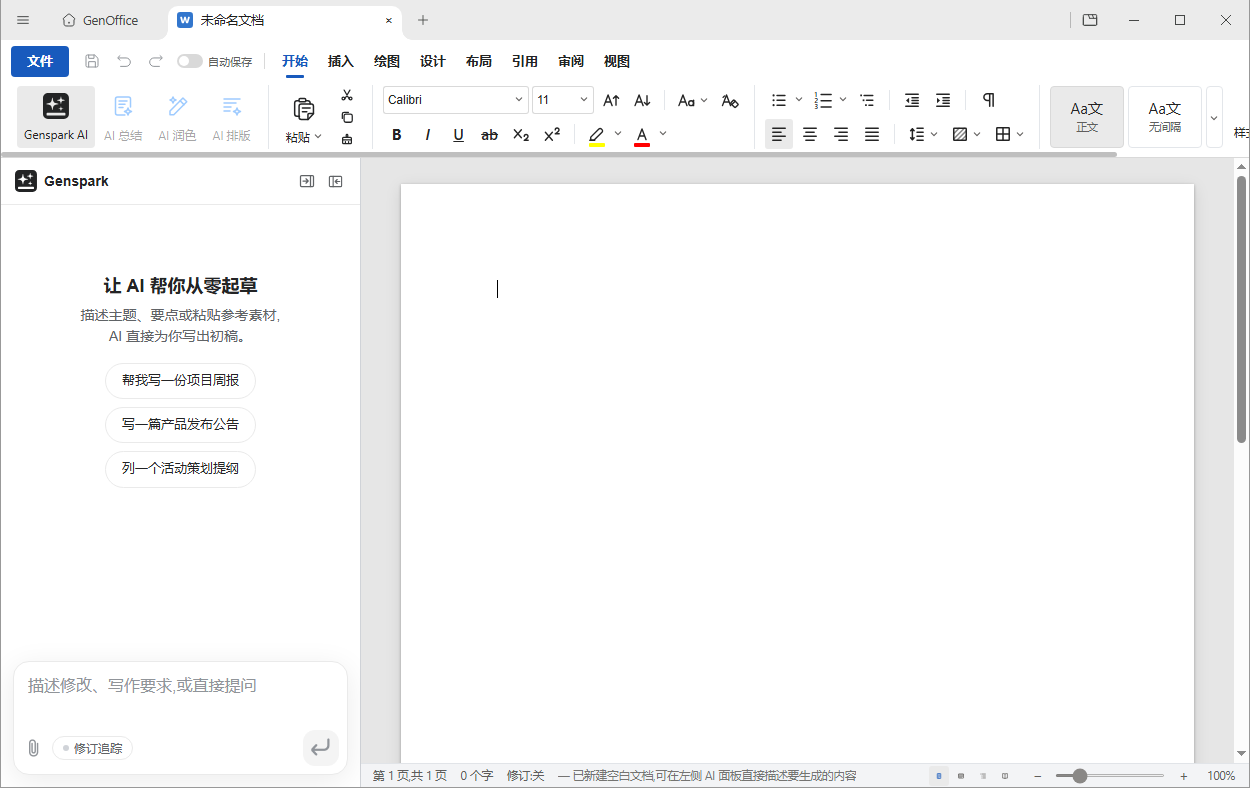Apply the 无间隔 no-spacing style
Screen dimensions: 1250x788
point(1165,117)
